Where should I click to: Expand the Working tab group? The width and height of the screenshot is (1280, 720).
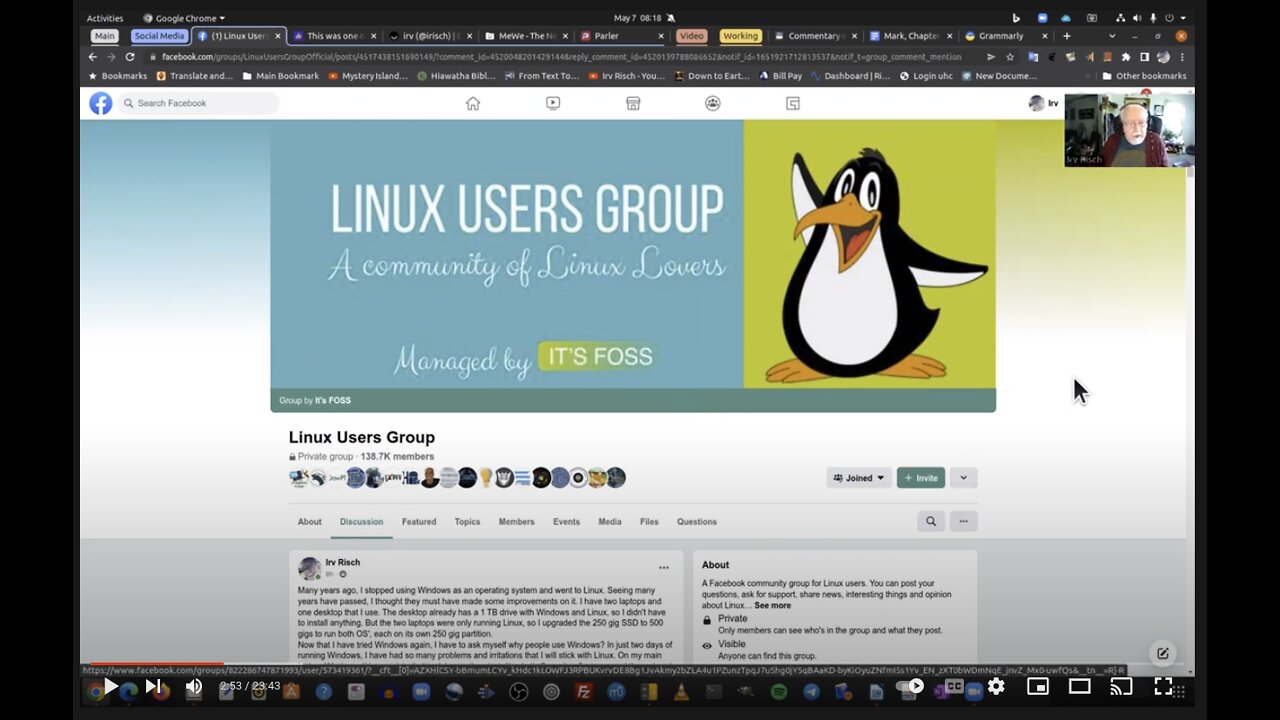pyautogui.click(x=740, y=36)
